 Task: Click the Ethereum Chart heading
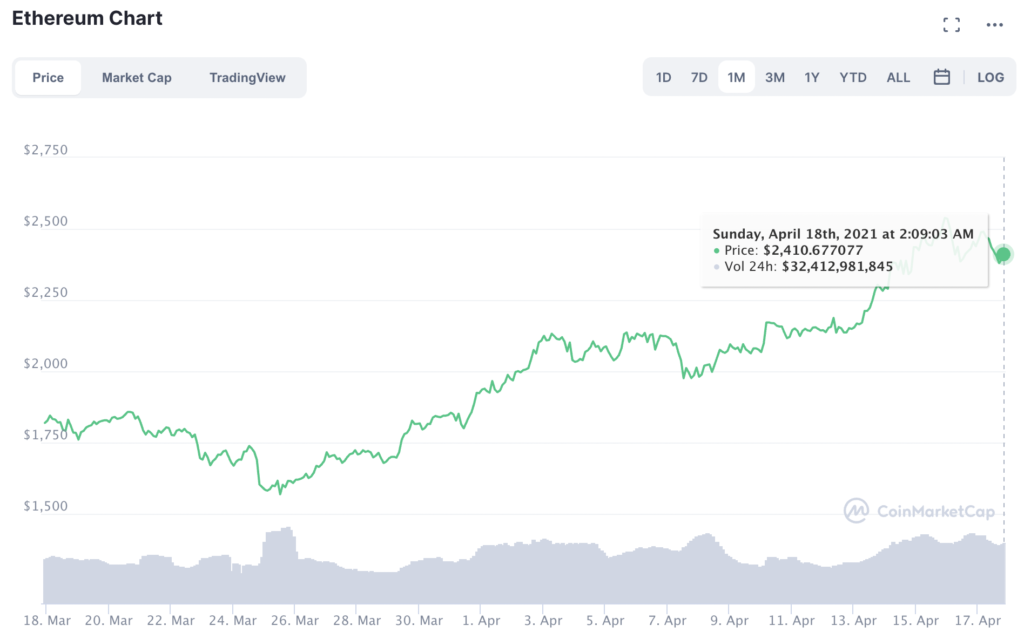coord(87,19)
